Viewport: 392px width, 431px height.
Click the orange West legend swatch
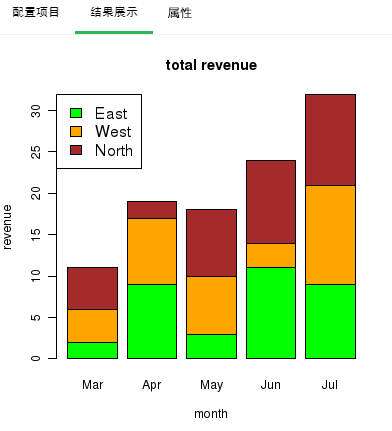(x=76, y=131)
